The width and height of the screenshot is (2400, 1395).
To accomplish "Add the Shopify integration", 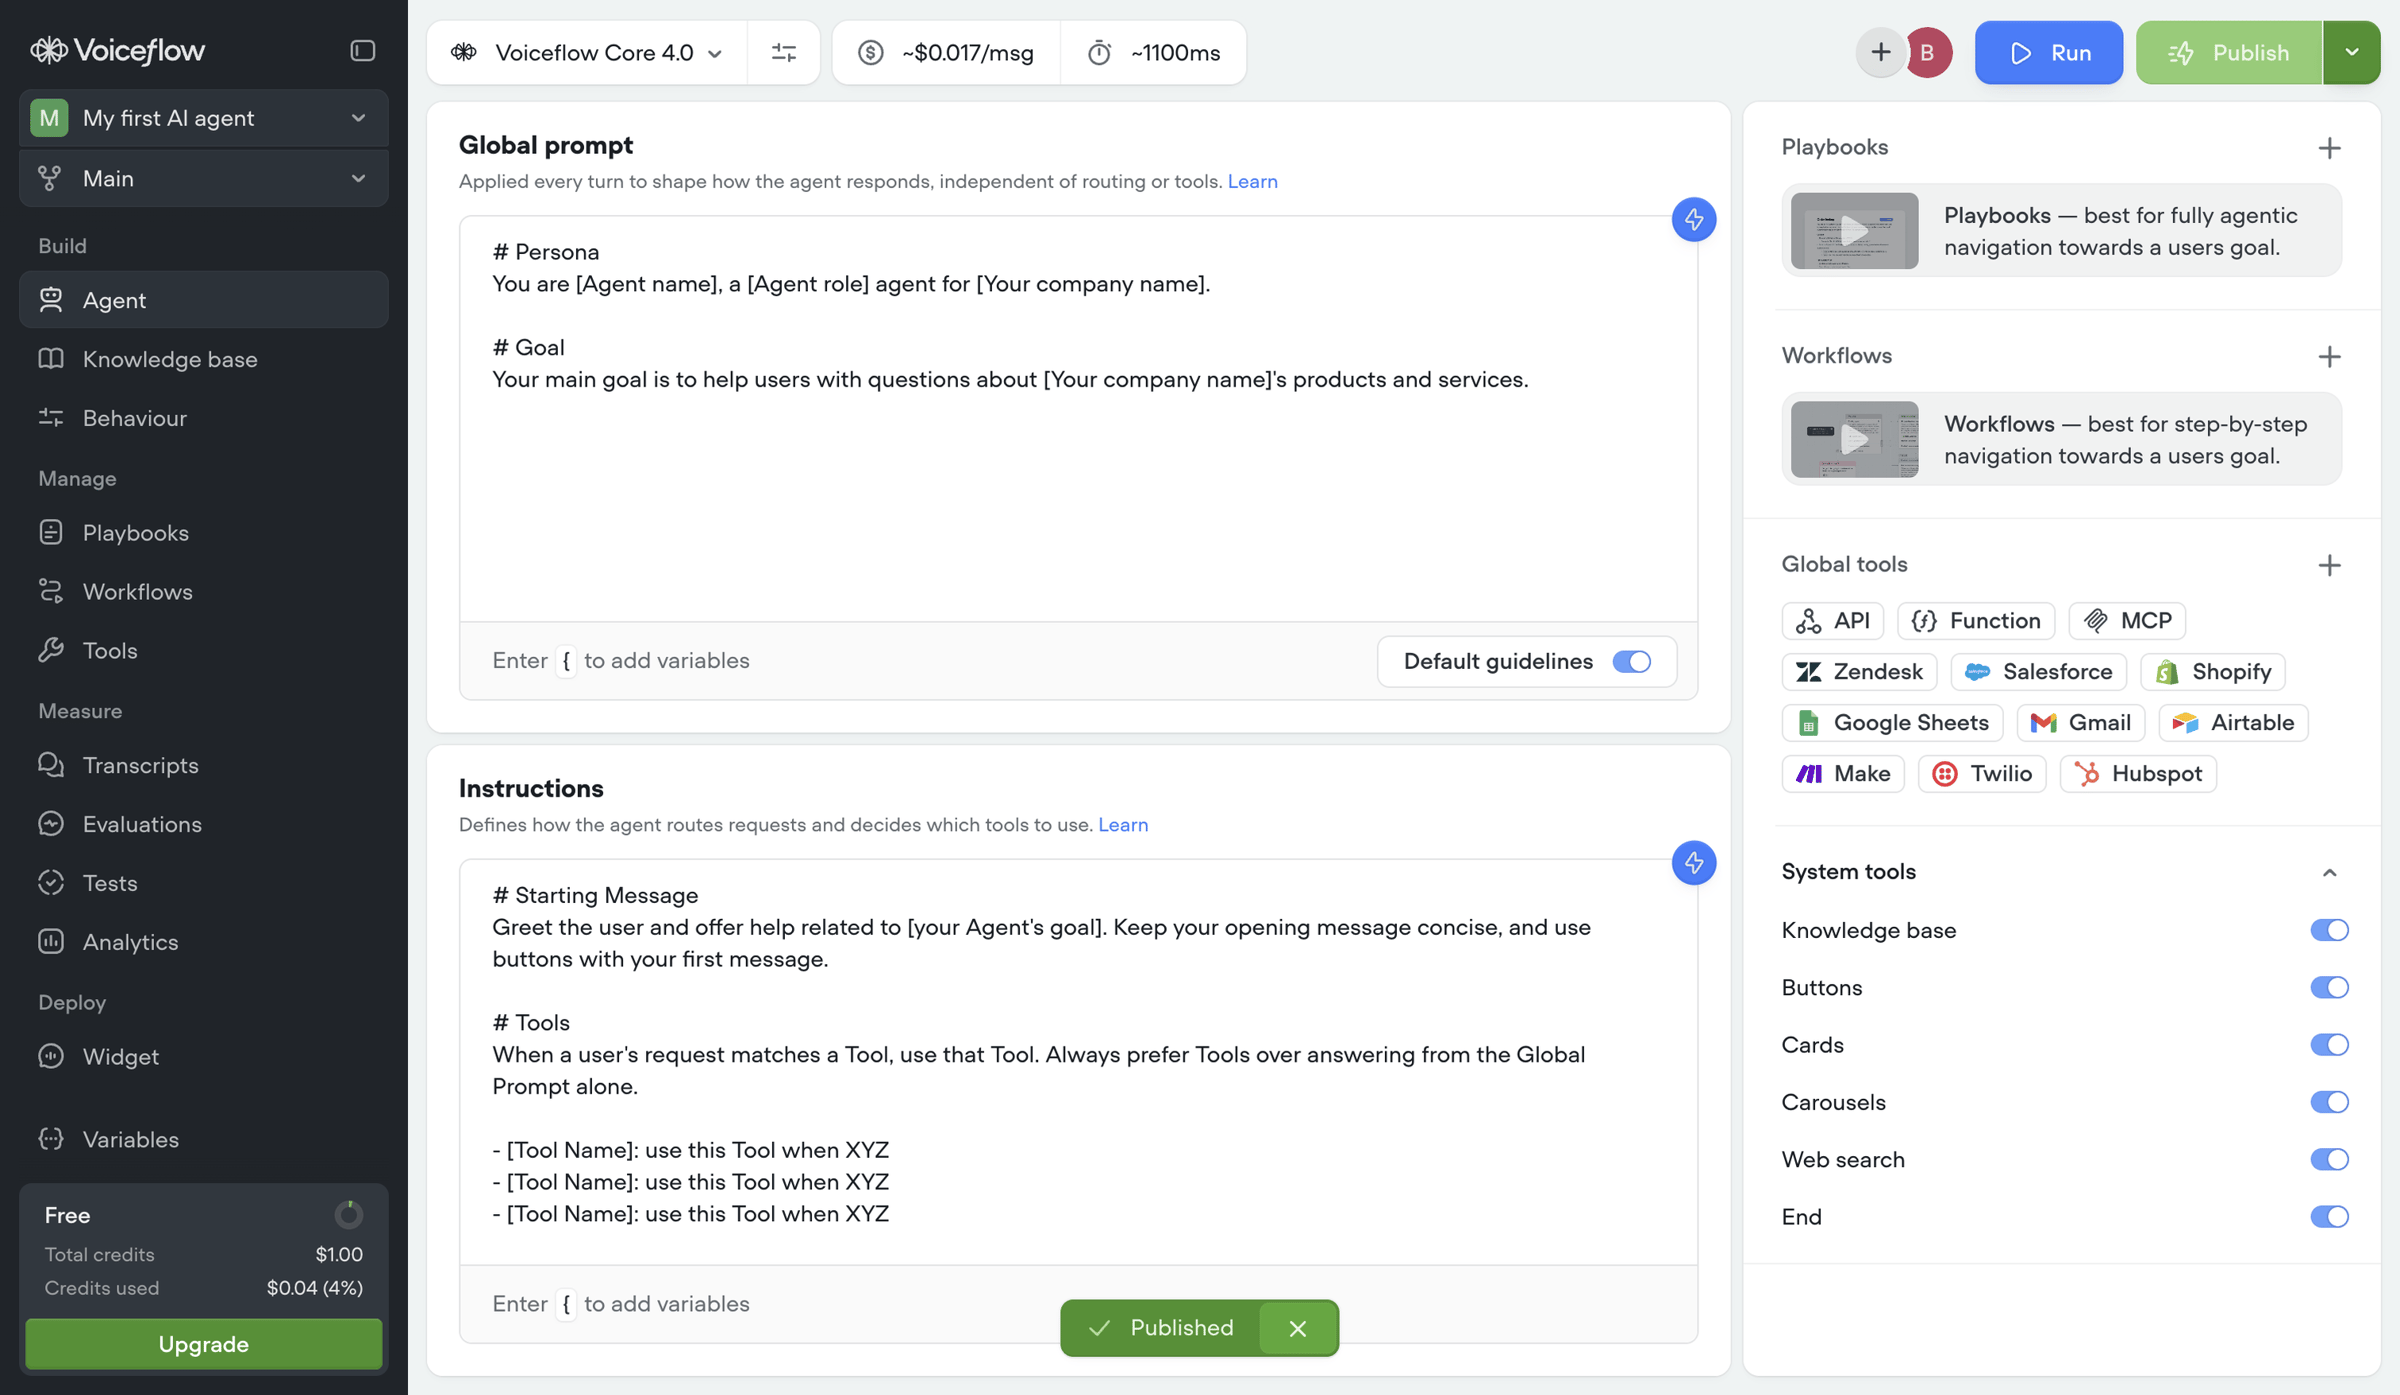I will [2213, 672].
